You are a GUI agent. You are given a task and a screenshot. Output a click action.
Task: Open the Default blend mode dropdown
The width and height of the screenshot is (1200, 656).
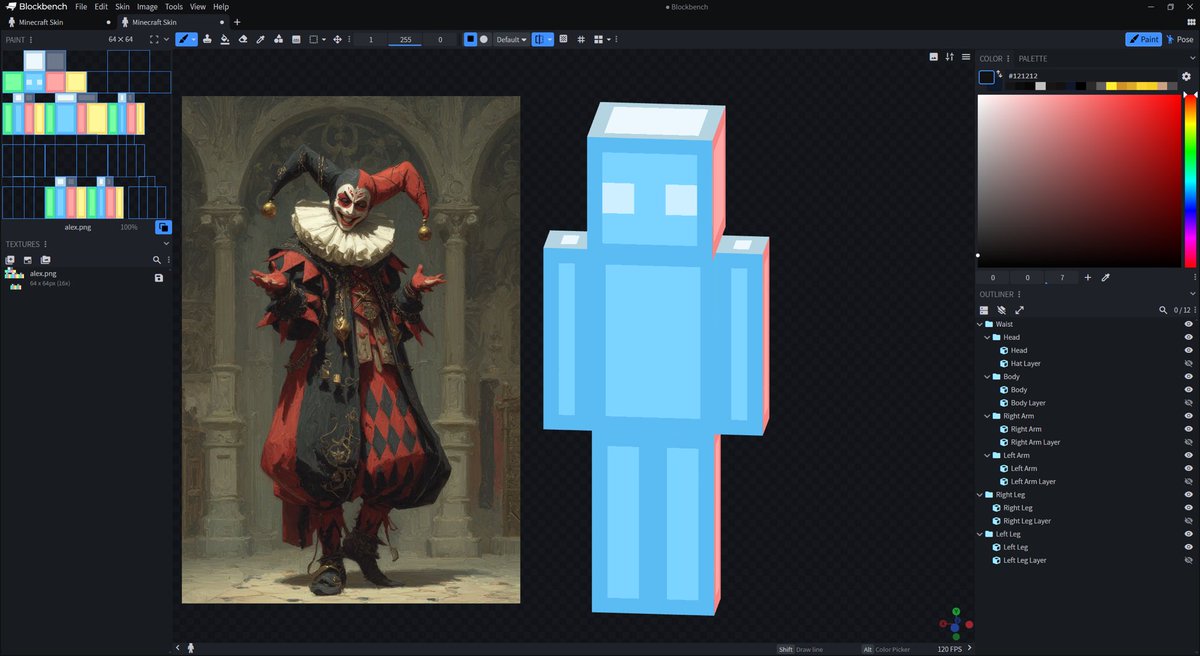pyautogui.click(x=512, y=39)
